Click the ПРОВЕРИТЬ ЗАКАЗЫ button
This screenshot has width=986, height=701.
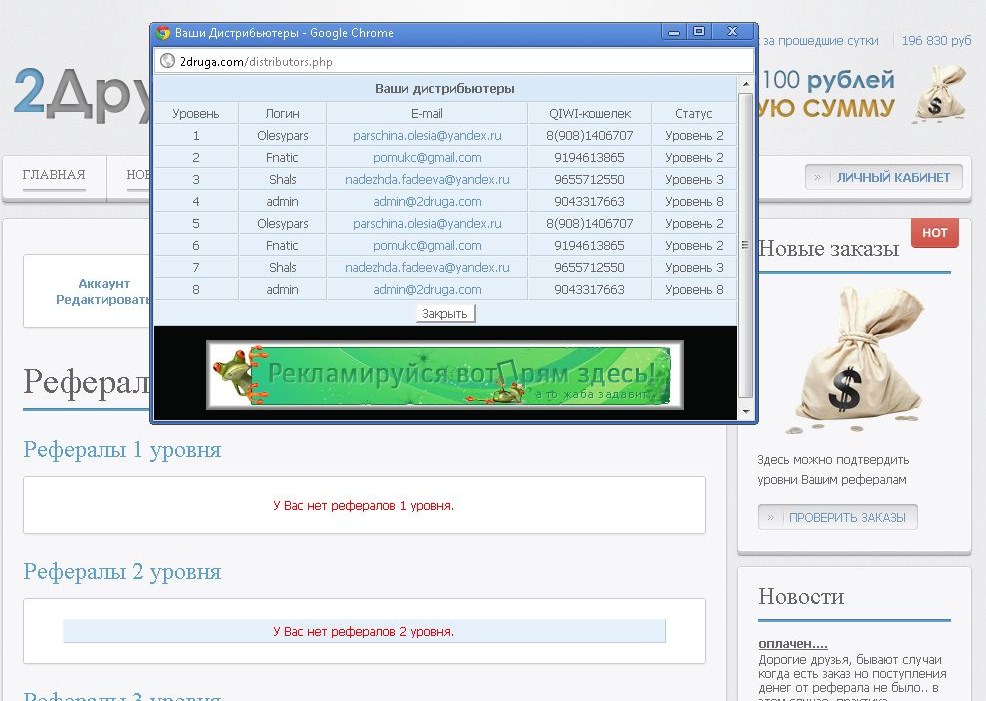838,517
